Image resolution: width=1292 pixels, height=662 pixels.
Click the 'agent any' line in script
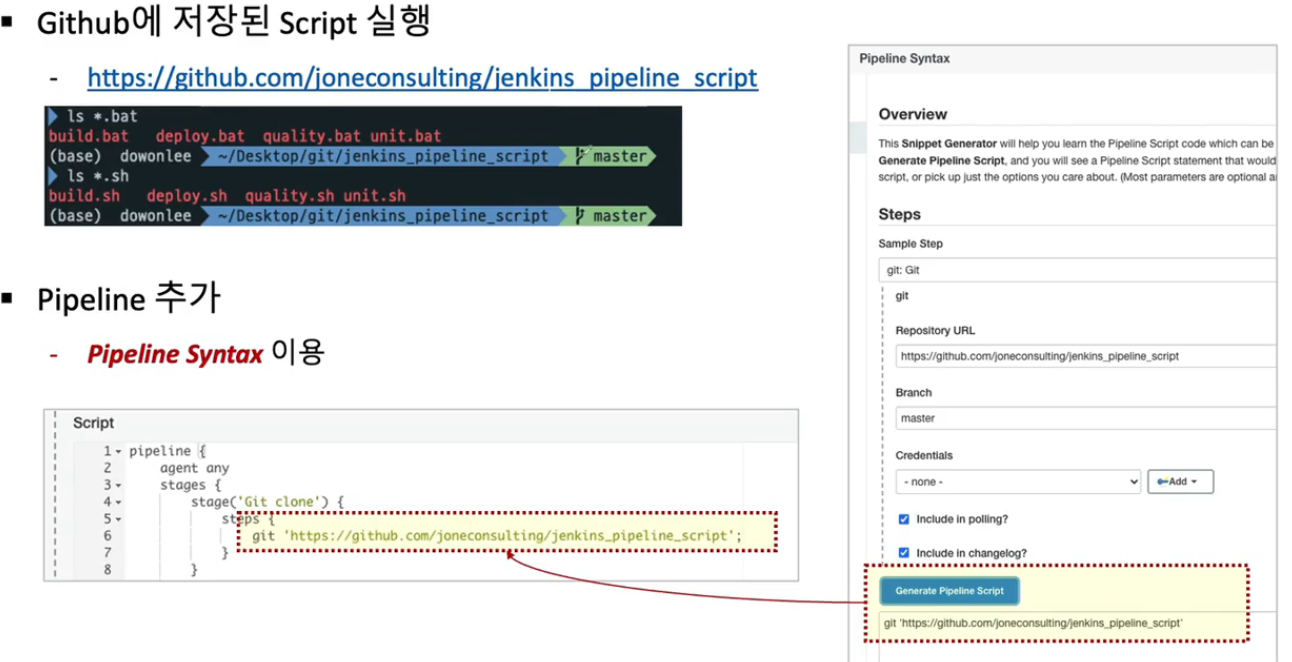point(194,468)
